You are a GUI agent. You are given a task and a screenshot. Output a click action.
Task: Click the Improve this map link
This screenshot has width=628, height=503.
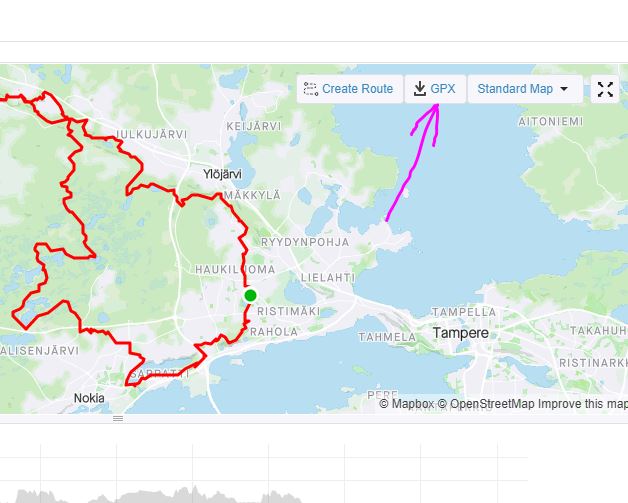(583, 404)
